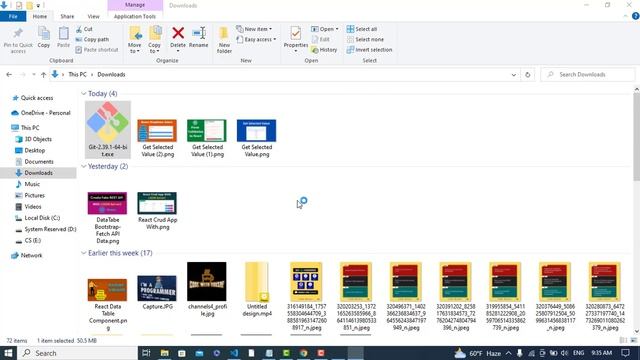640x360 pixels.
Task: Open Pictures in the sidebar
Action: (34, 196)
